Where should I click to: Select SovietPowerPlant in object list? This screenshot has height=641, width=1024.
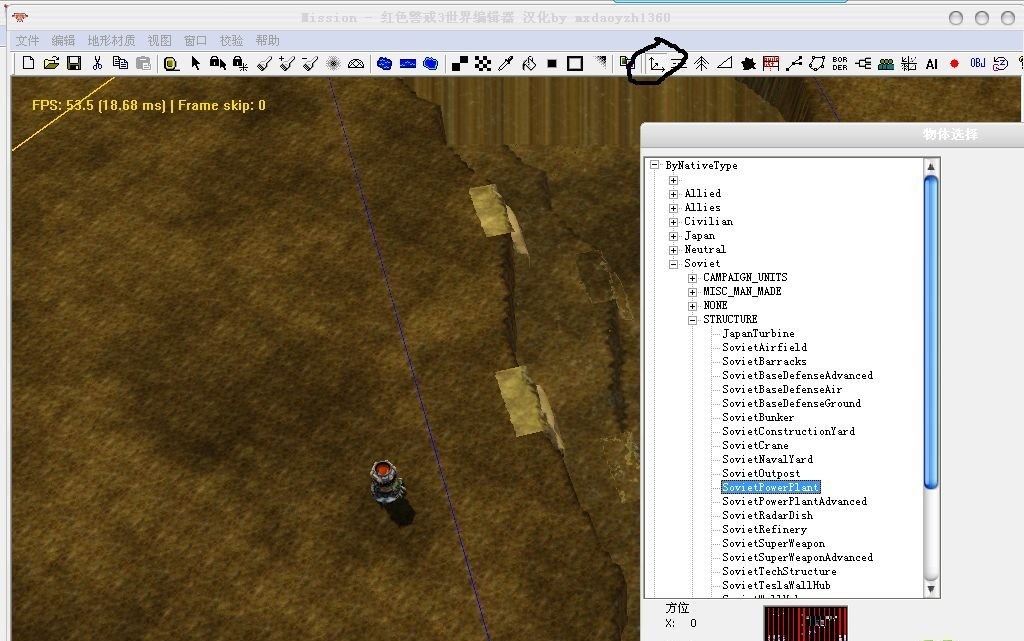(771, 488)
